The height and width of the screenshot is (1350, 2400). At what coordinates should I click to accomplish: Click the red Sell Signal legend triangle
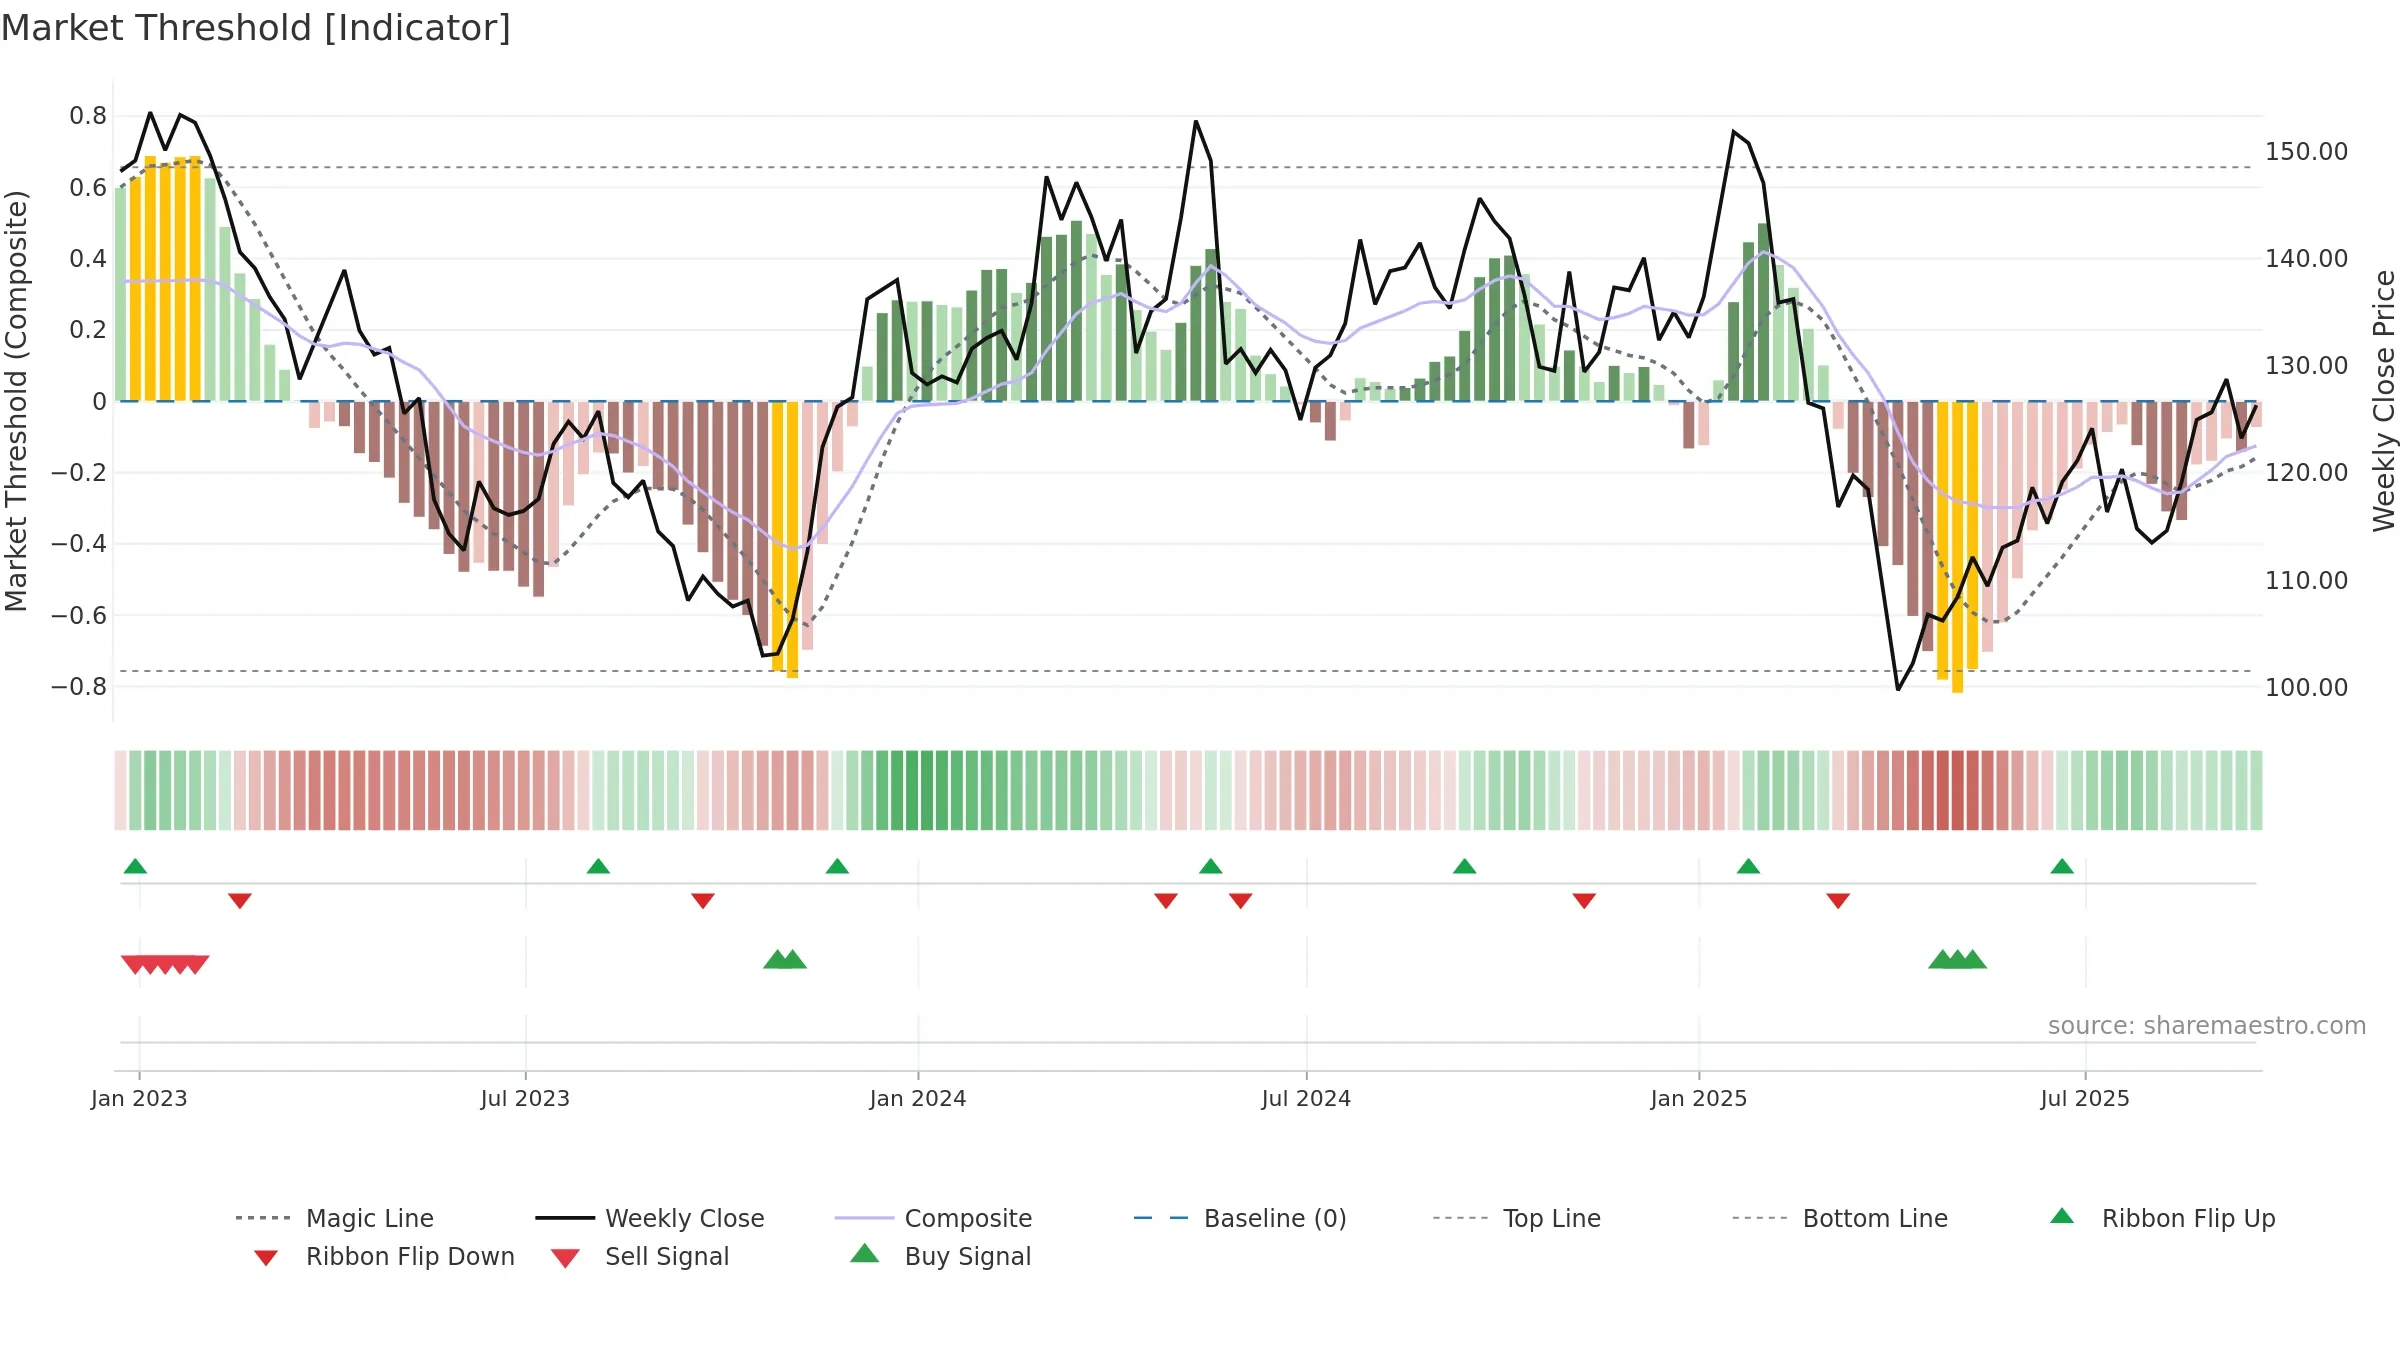[x=565, y=1258]
